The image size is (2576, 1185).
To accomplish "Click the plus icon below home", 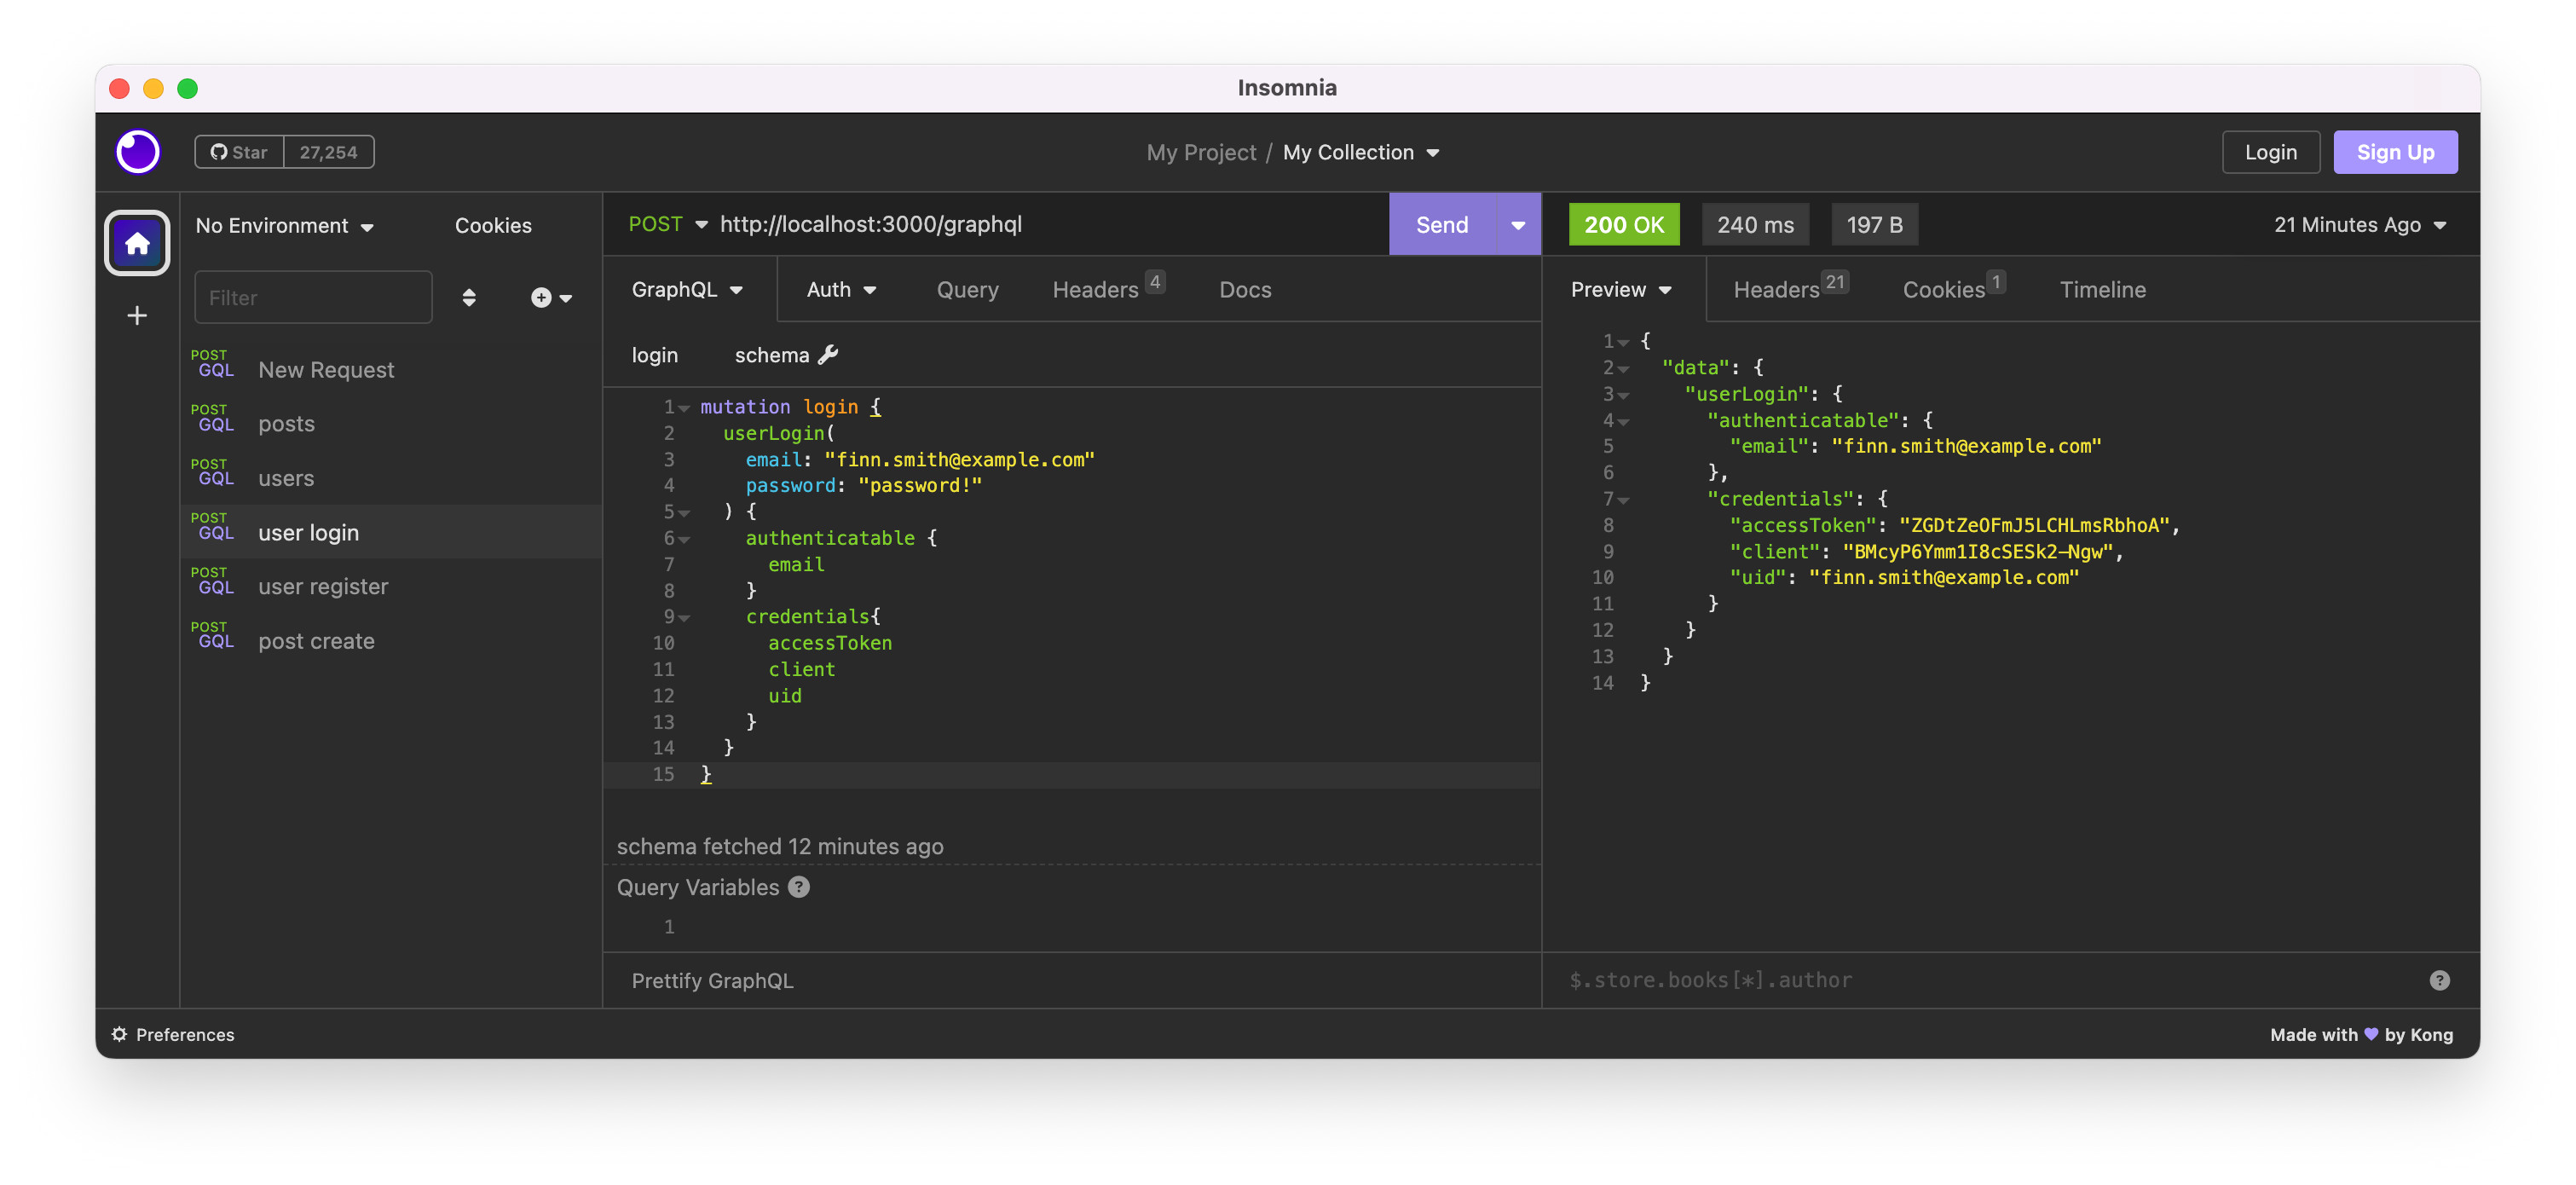I will 137,316.
